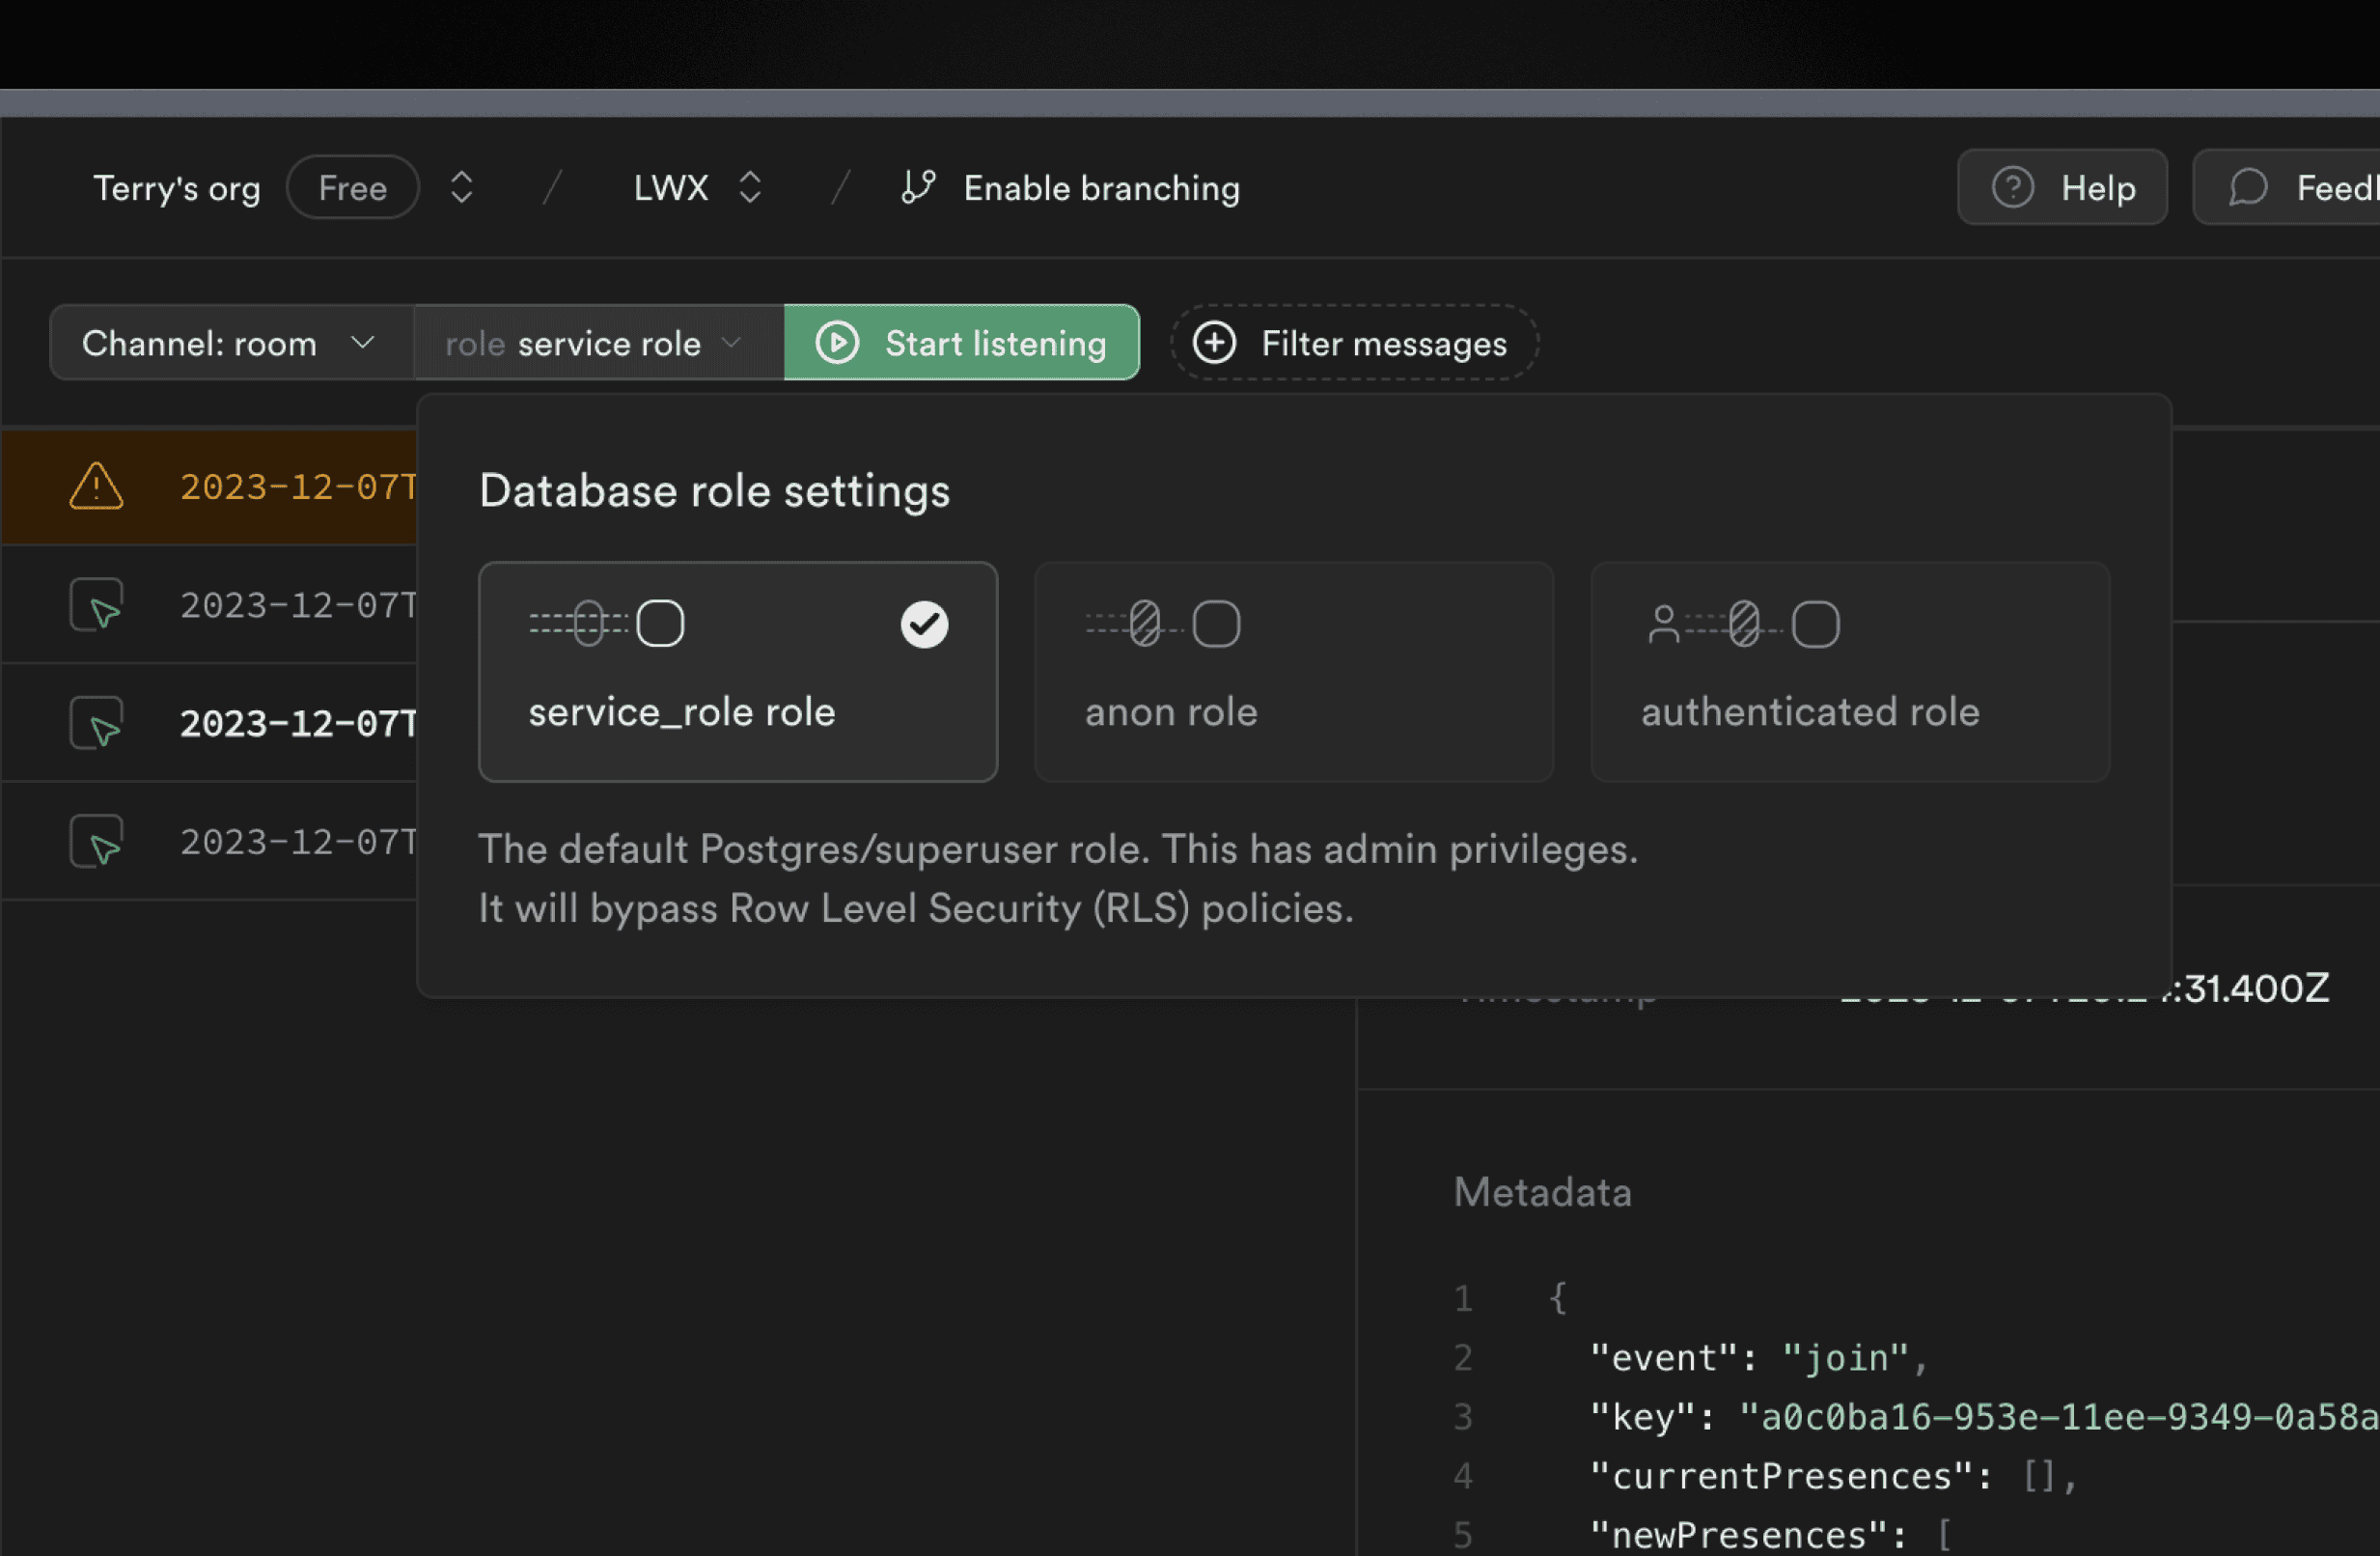Image resolution: width=2380 pixels, height=1556 pixels.
Task: Click the play icon inside Start listening
Action: click(x=838, y=343)
